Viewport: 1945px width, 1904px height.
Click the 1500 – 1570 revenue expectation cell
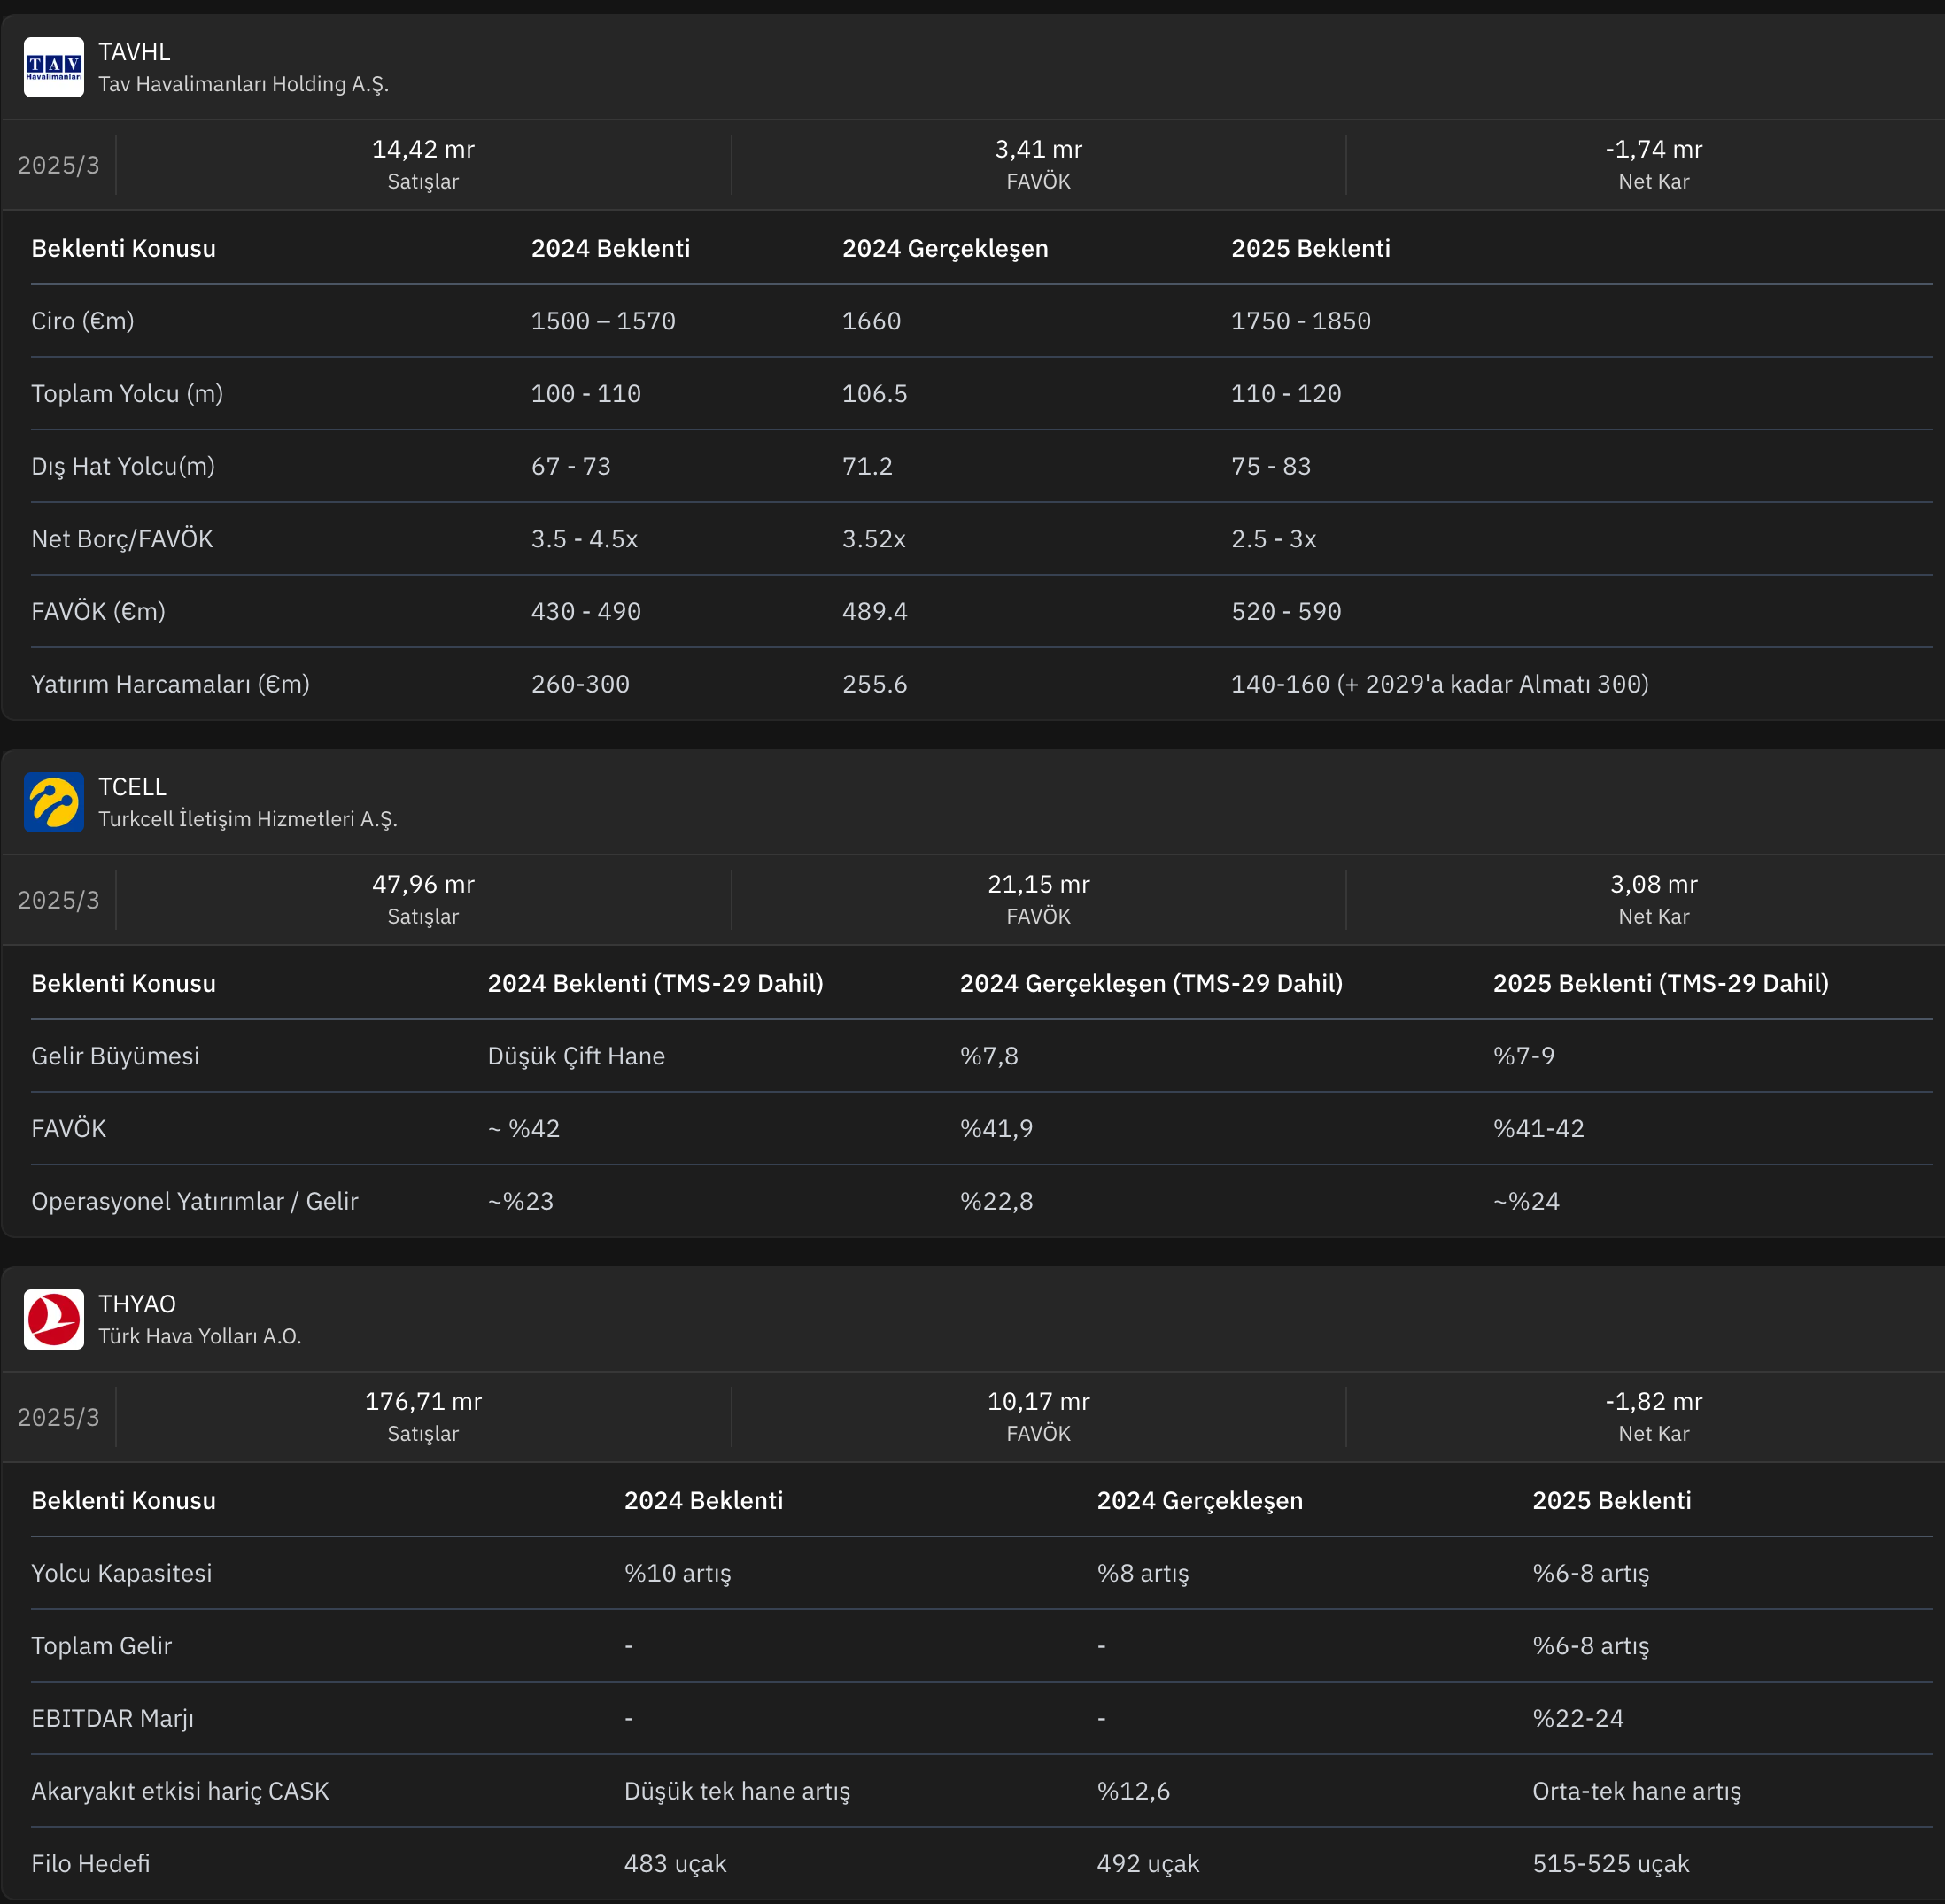click(x=603, y=321)
